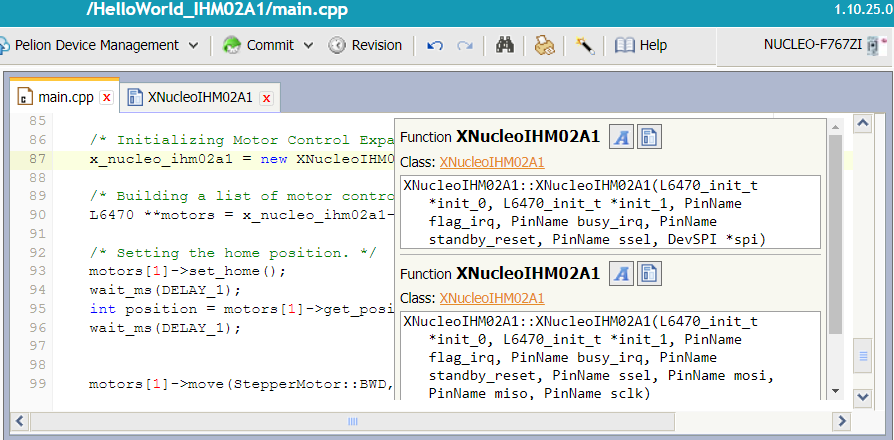Viewport: 894px width, 440px height.
Task: Click line number 87 in the gutter
Action: point(38,159)
